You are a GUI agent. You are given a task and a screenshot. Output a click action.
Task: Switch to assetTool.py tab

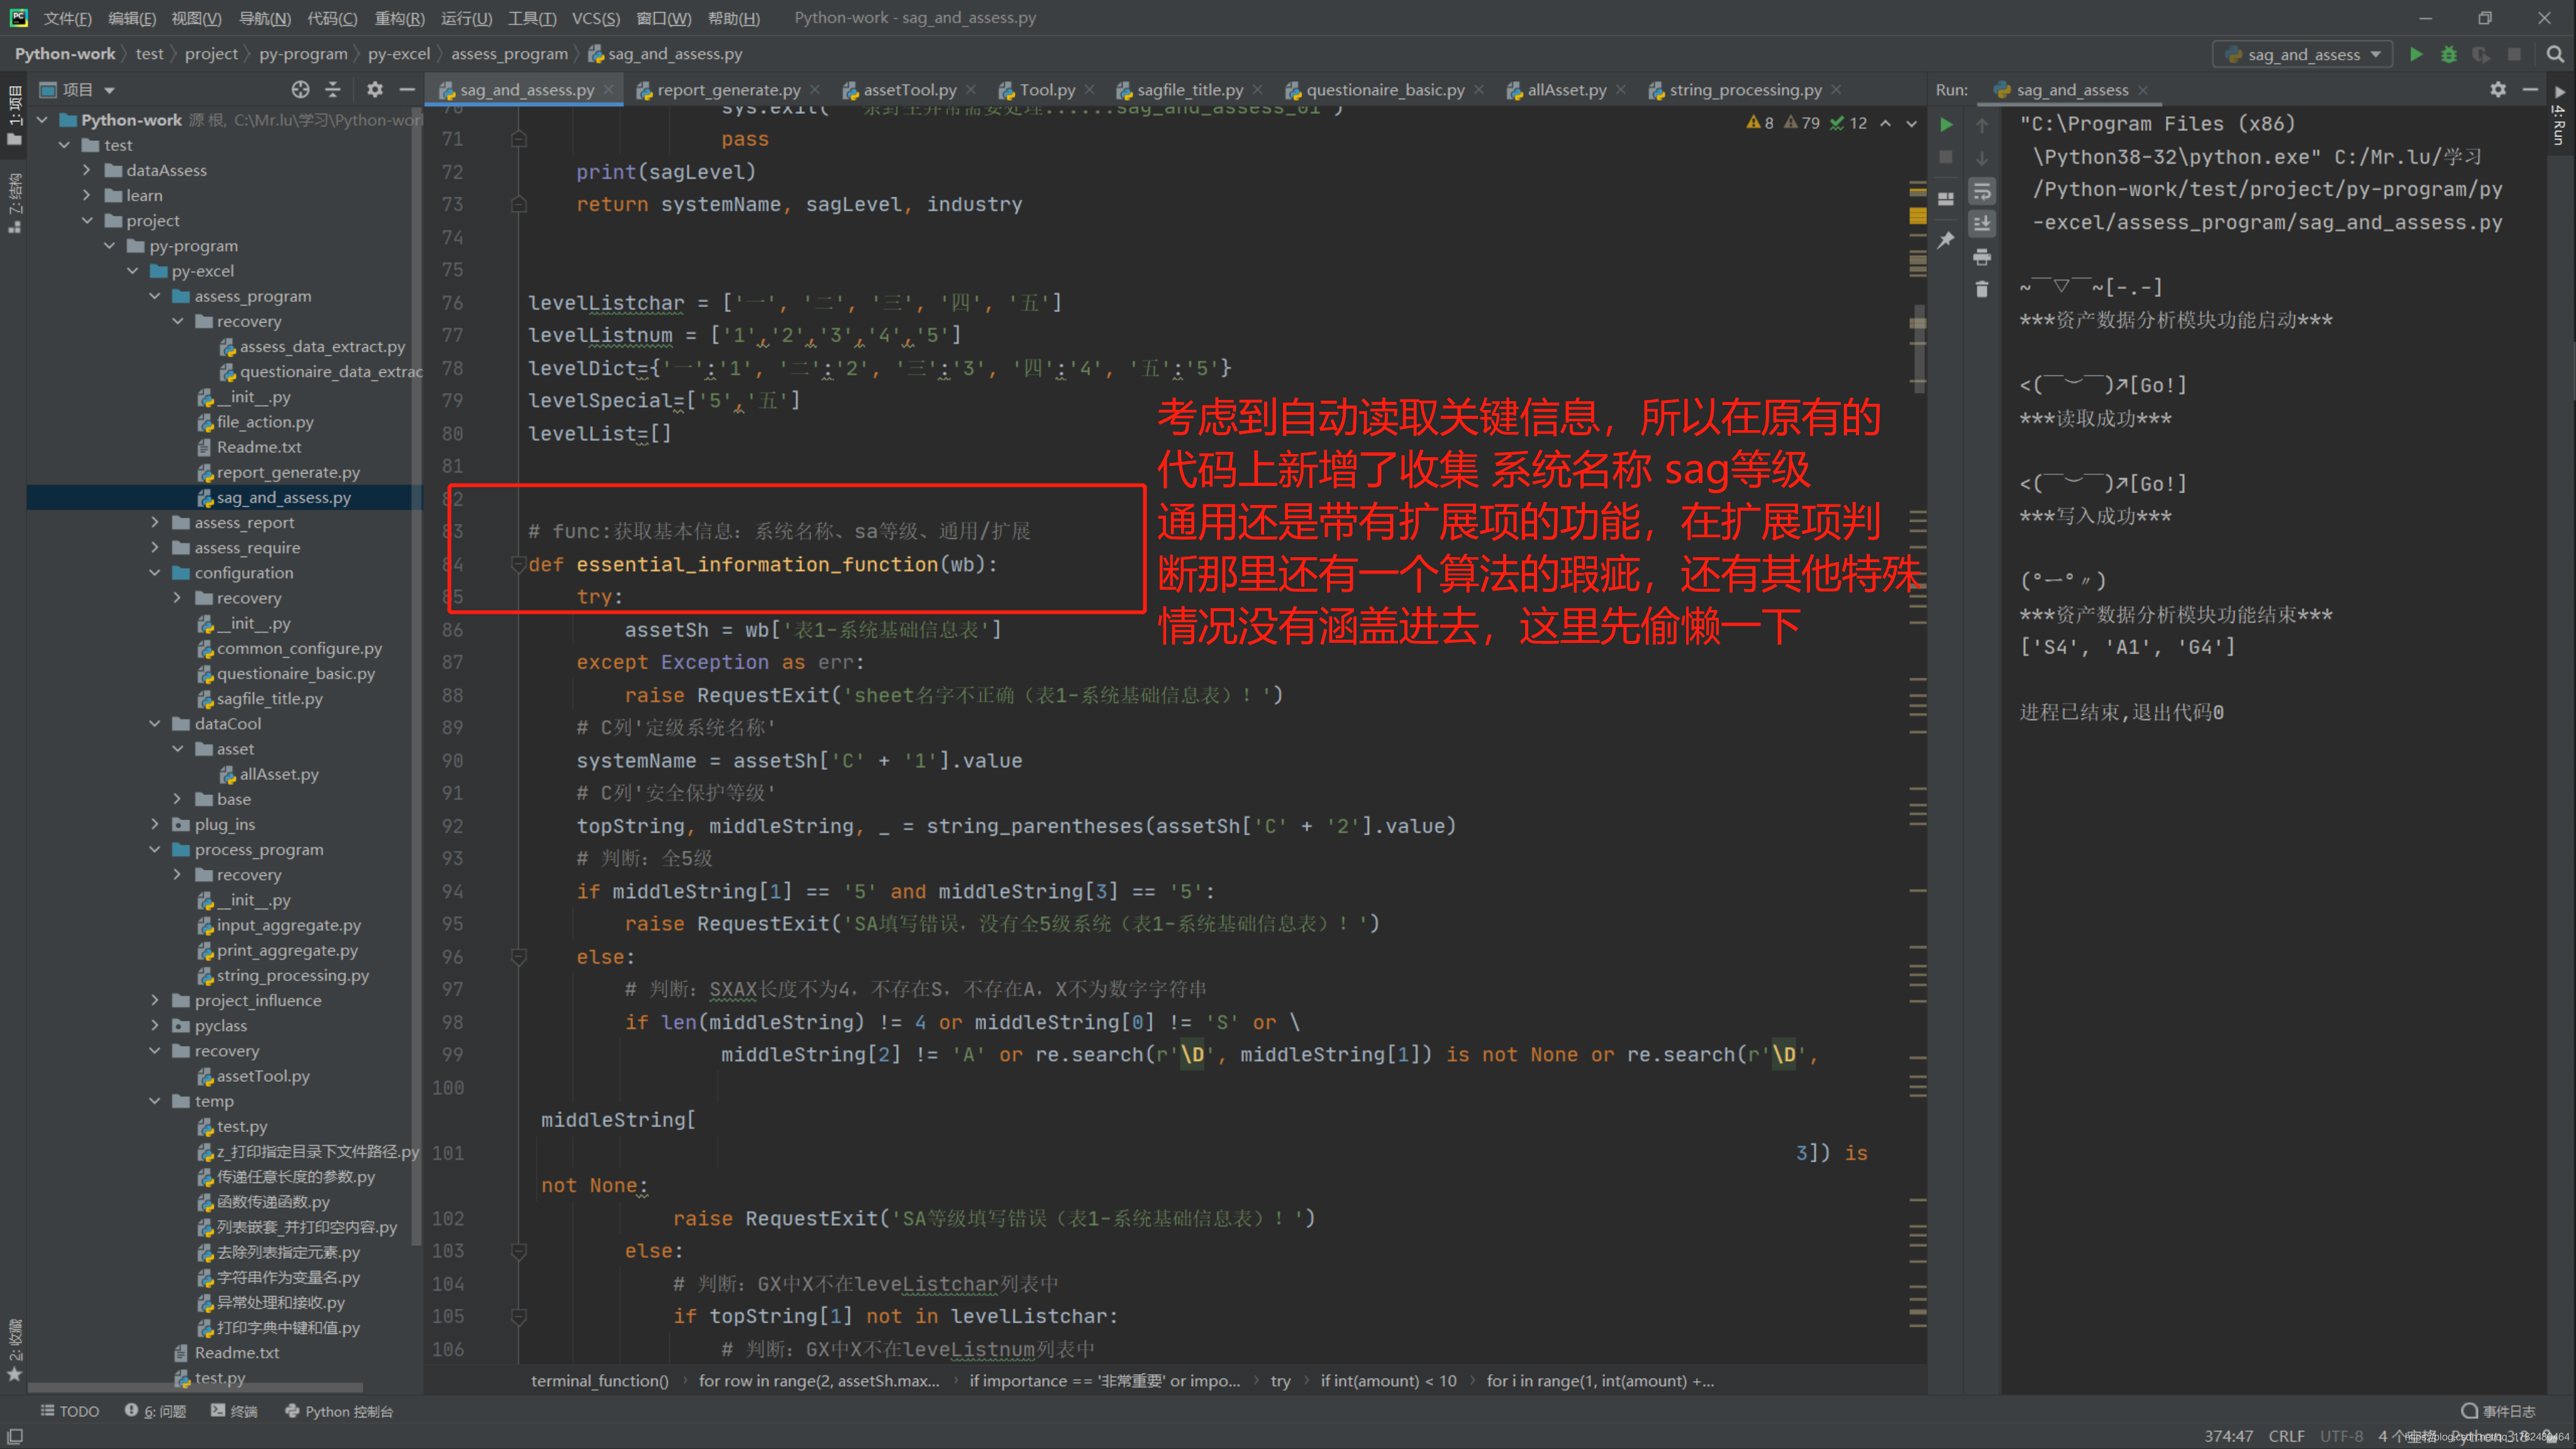click(x=909, y=90)
